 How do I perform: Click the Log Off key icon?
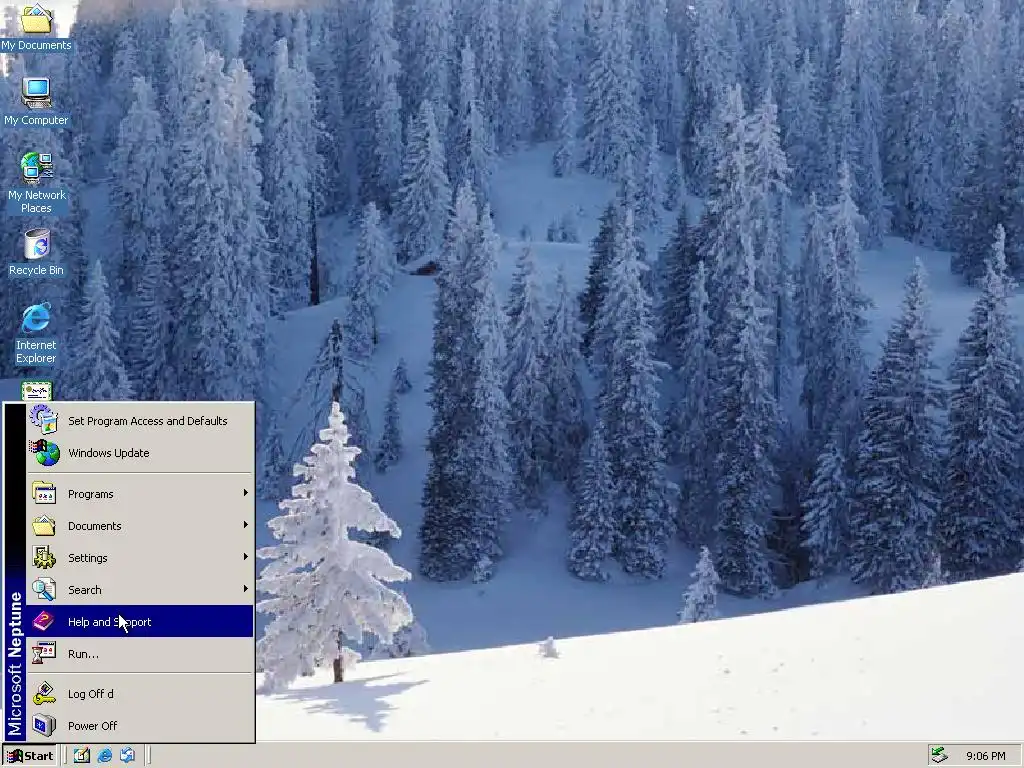tap(44, 694)
